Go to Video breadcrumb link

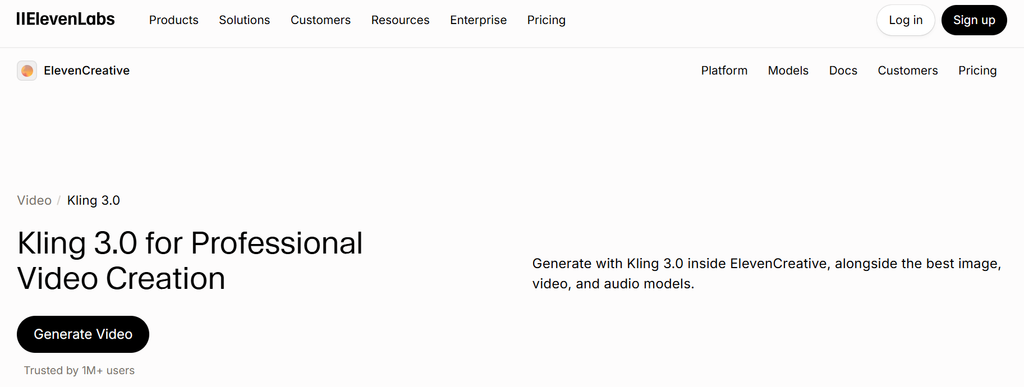(34, 200)
